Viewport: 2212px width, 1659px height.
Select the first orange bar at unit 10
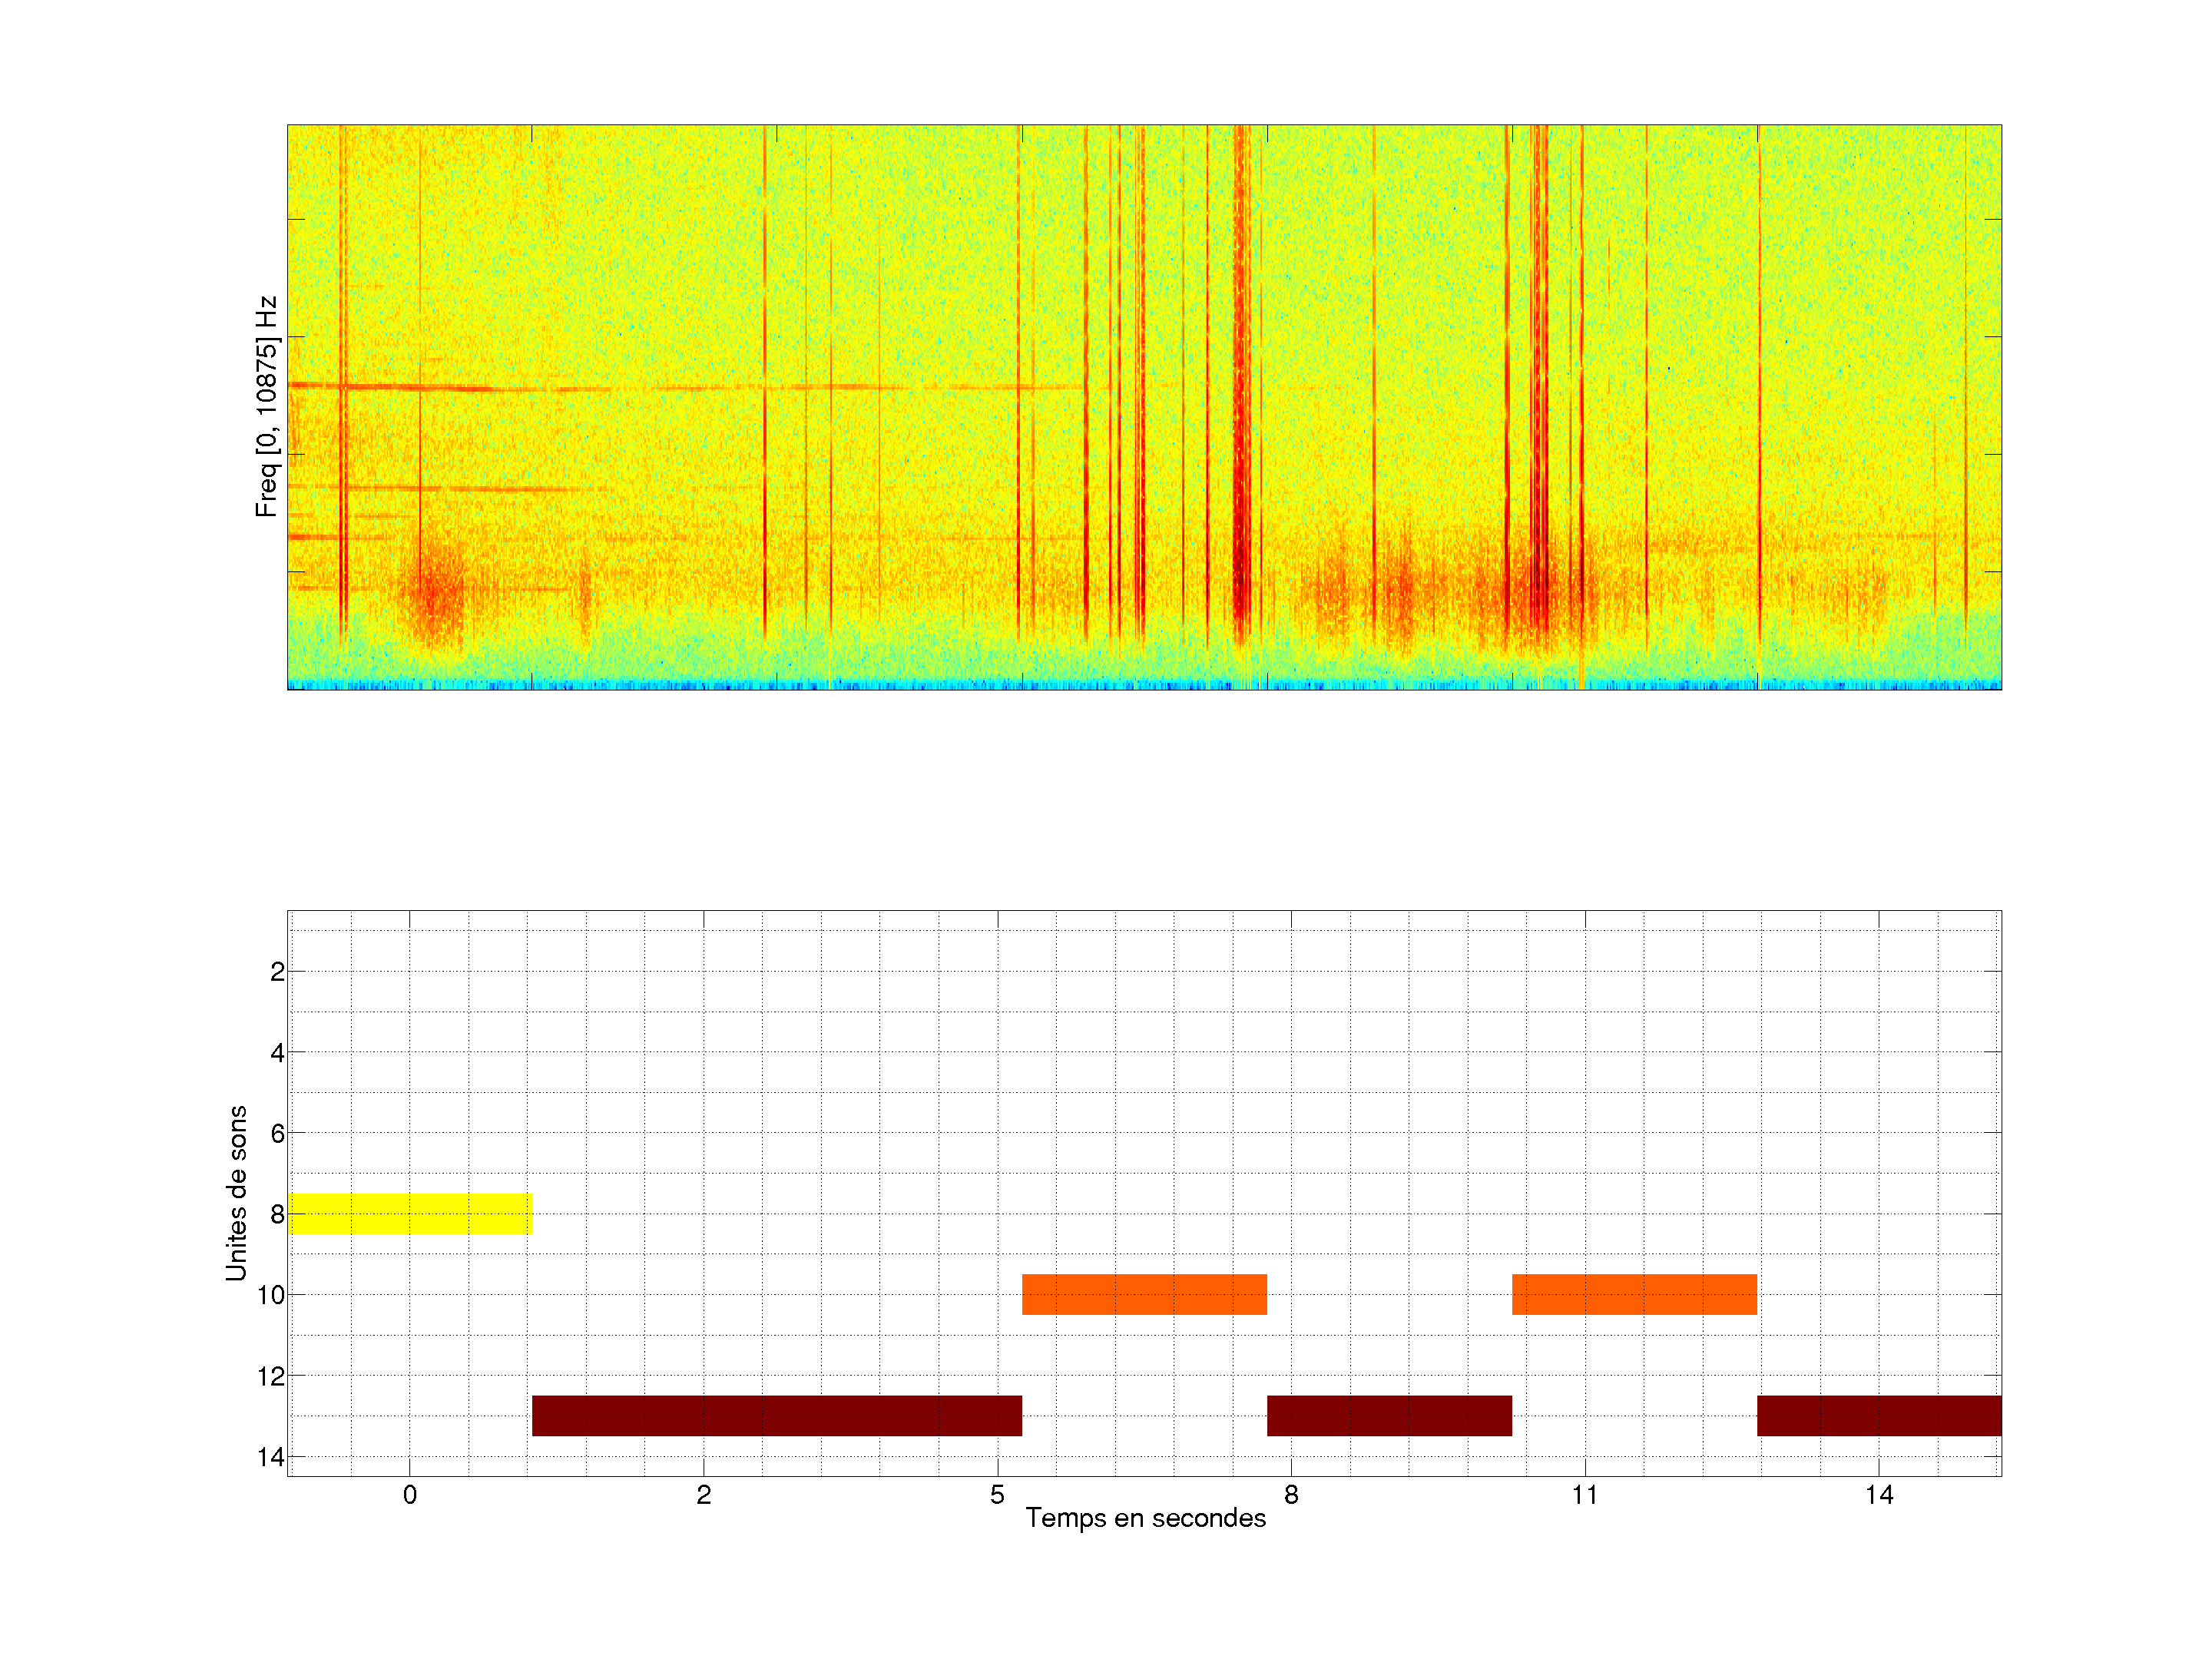[1144, 1294]
